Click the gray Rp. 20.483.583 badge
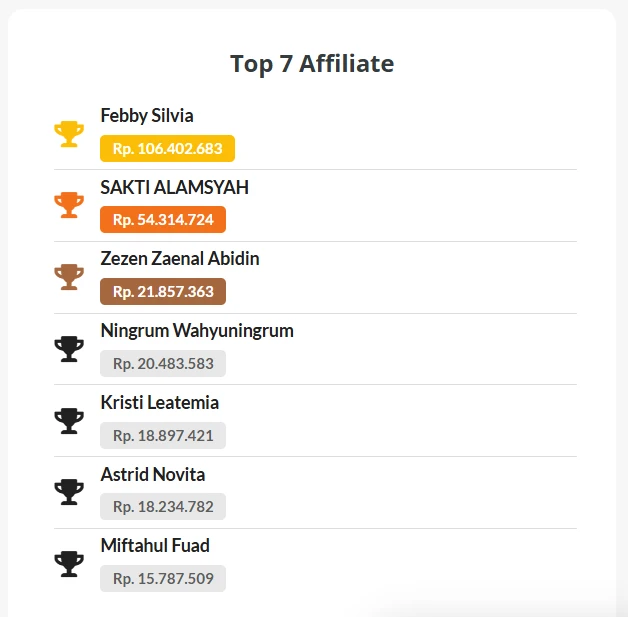This screenshot has height=617, width=628. (163, 364)
